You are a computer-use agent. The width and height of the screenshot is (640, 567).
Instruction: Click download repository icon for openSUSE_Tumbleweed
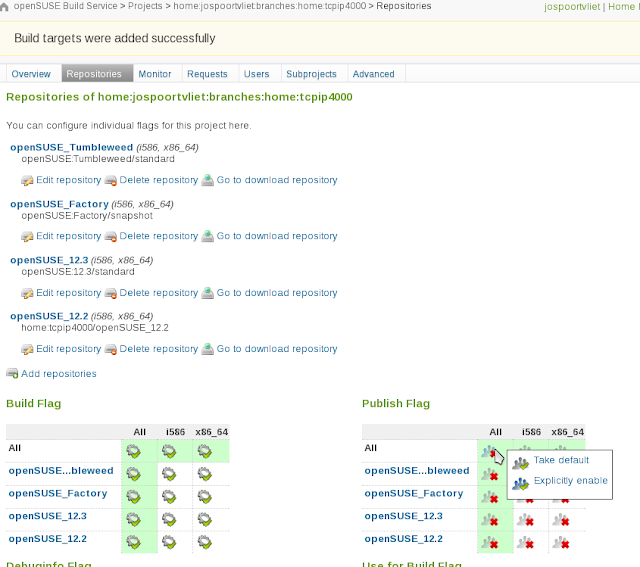pos(207,180)
